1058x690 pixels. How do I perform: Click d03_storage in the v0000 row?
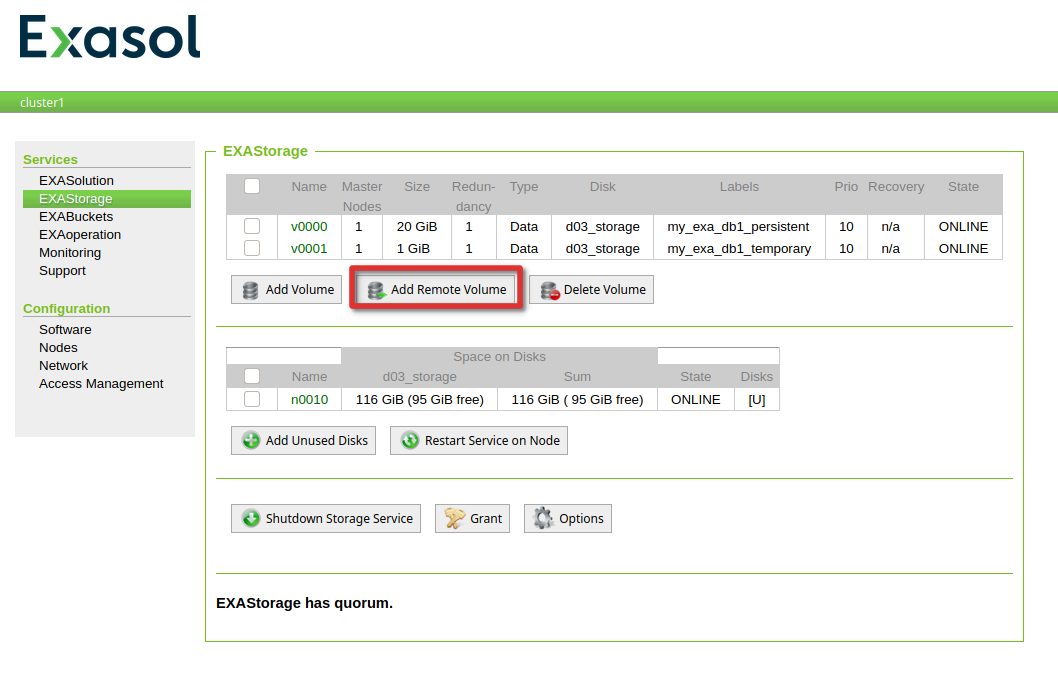[603, 227]
